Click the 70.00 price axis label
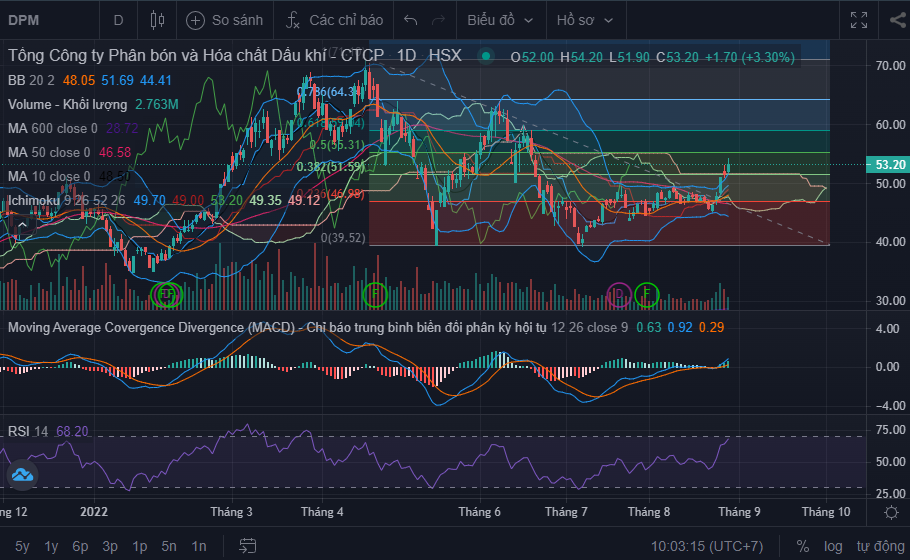910x560 pixels. point(890,66)
